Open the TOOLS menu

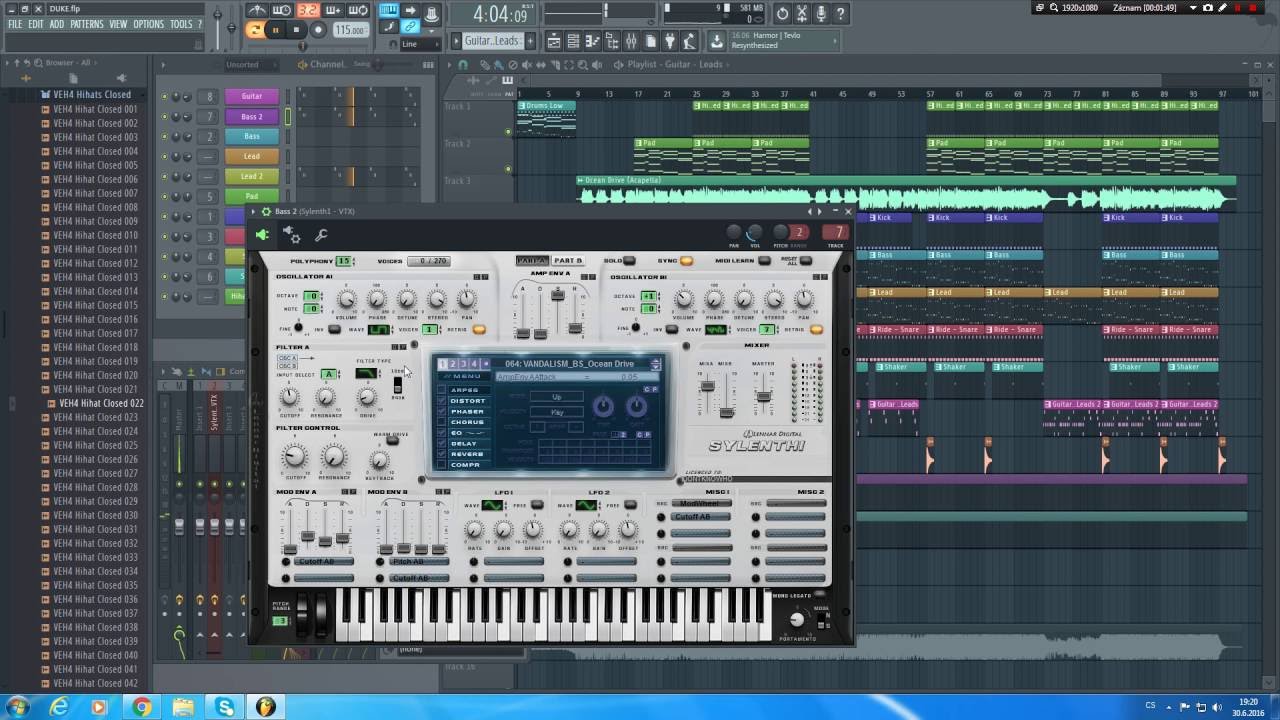coord(181,24)
